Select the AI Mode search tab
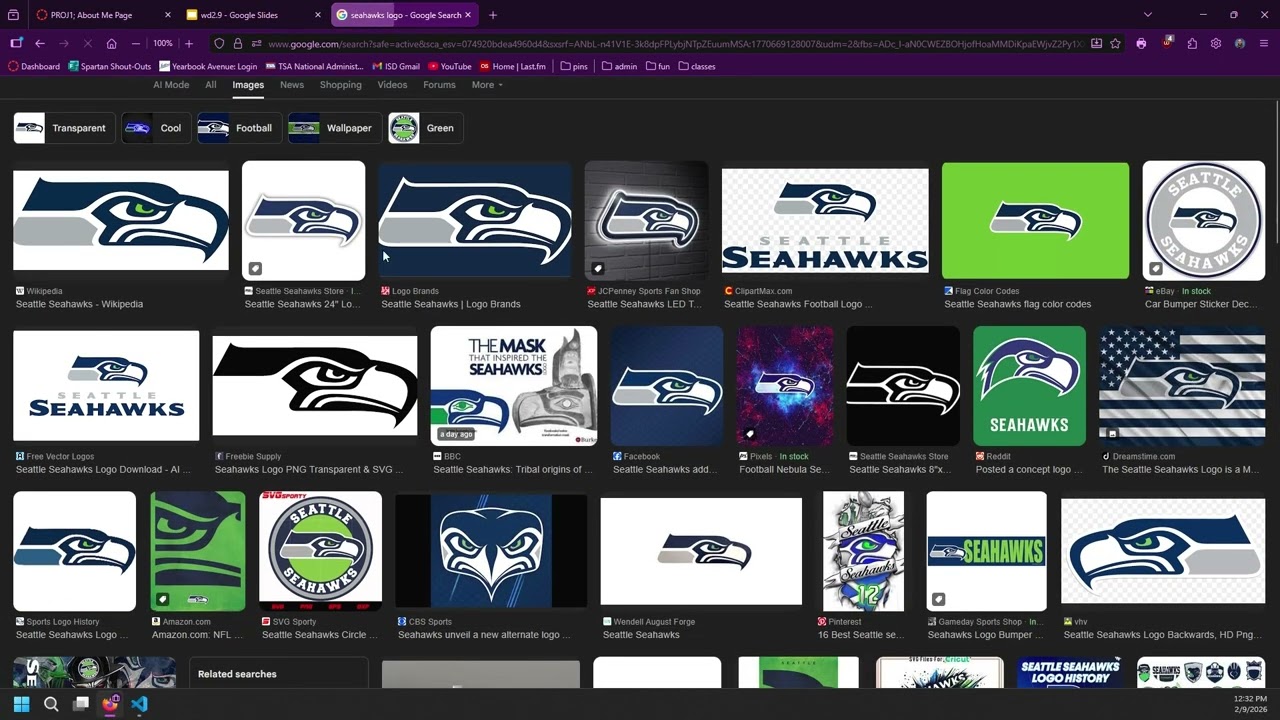The width and height of the screenshot is (1280, 720). pos(171,85)
